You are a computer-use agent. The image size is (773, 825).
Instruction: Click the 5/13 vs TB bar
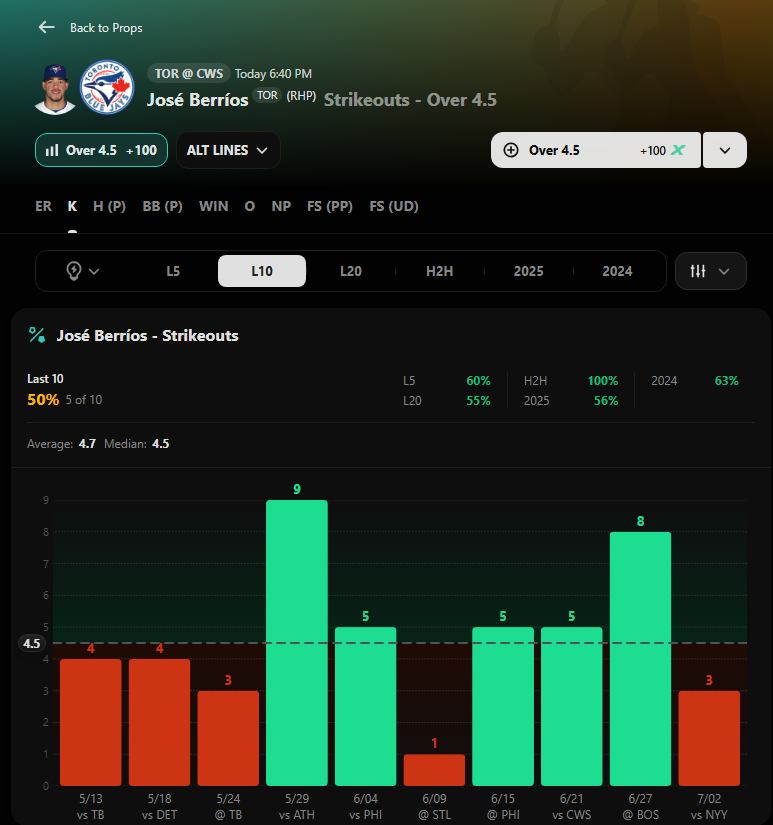tap(91, 722)
